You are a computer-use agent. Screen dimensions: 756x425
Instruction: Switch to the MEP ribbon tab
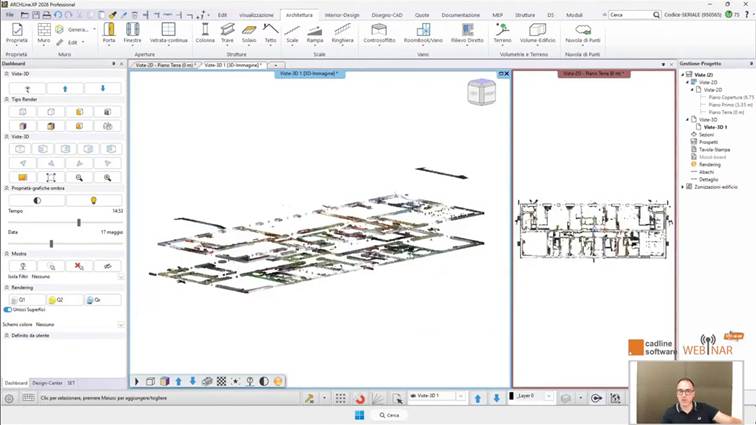pos(498,15)
